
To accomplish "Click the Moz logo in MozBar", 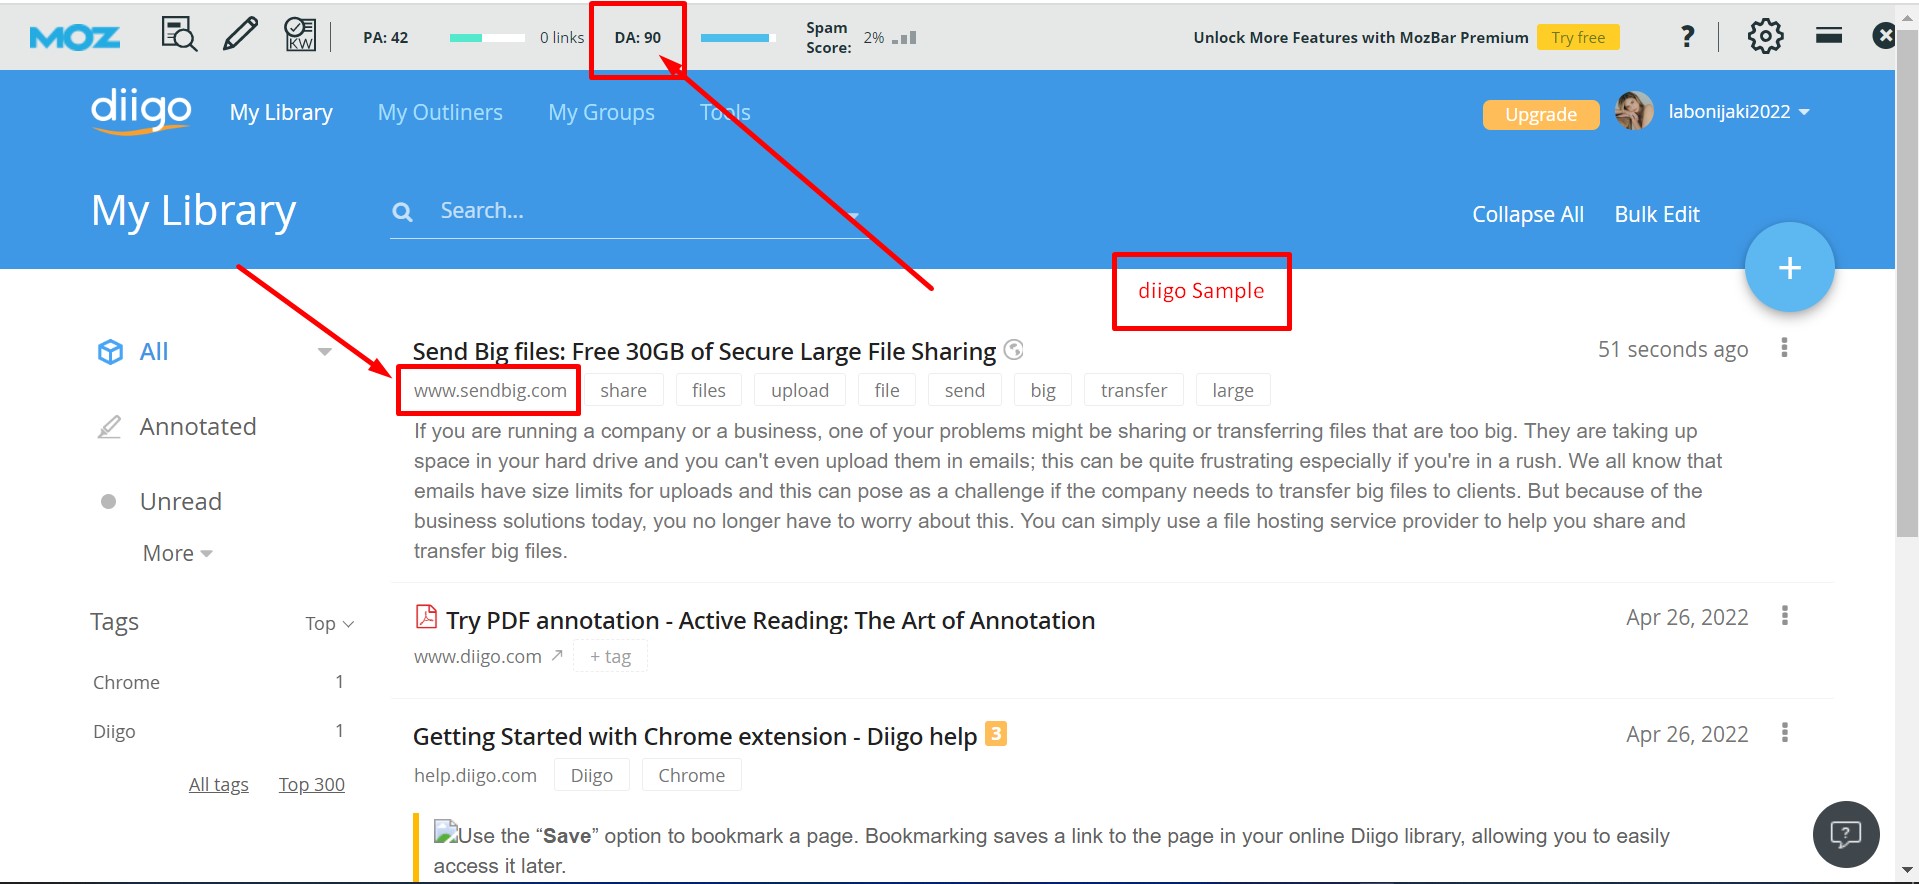I will pos(75,38).
